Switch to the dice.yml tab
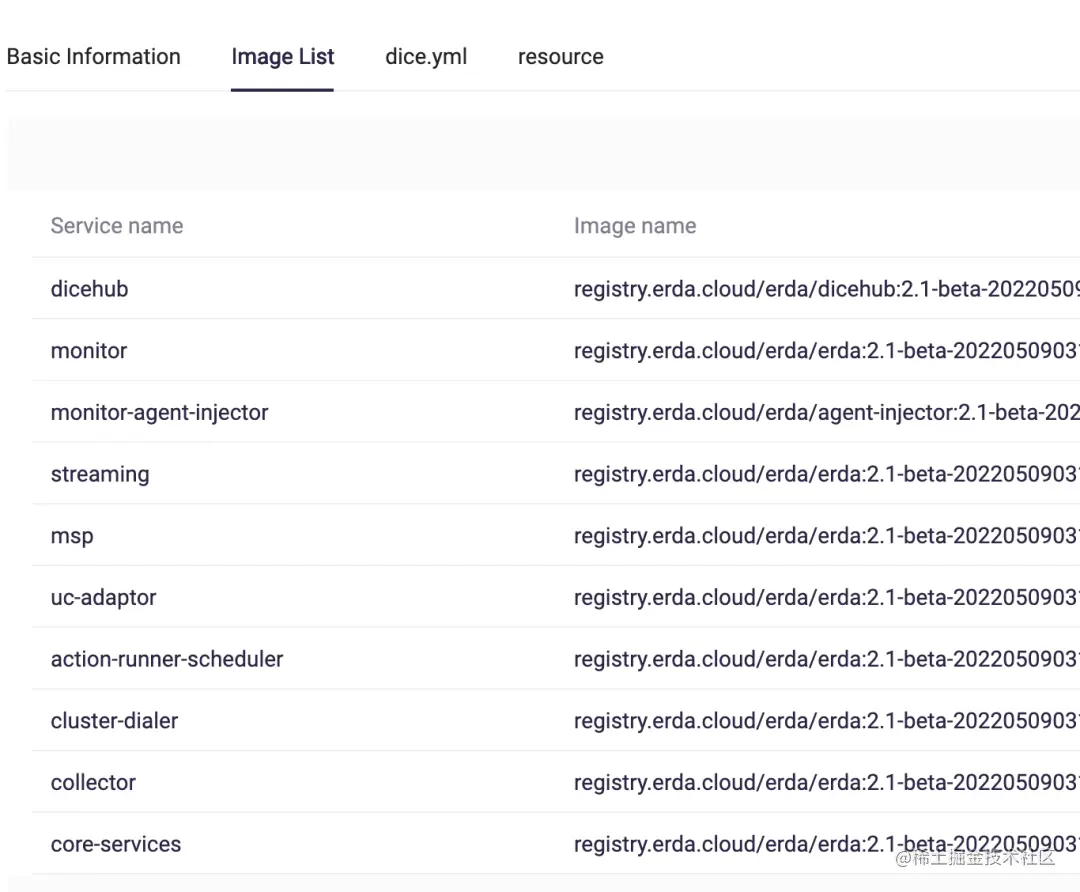The image size is (1080, 892). click(x=426, y=56)
